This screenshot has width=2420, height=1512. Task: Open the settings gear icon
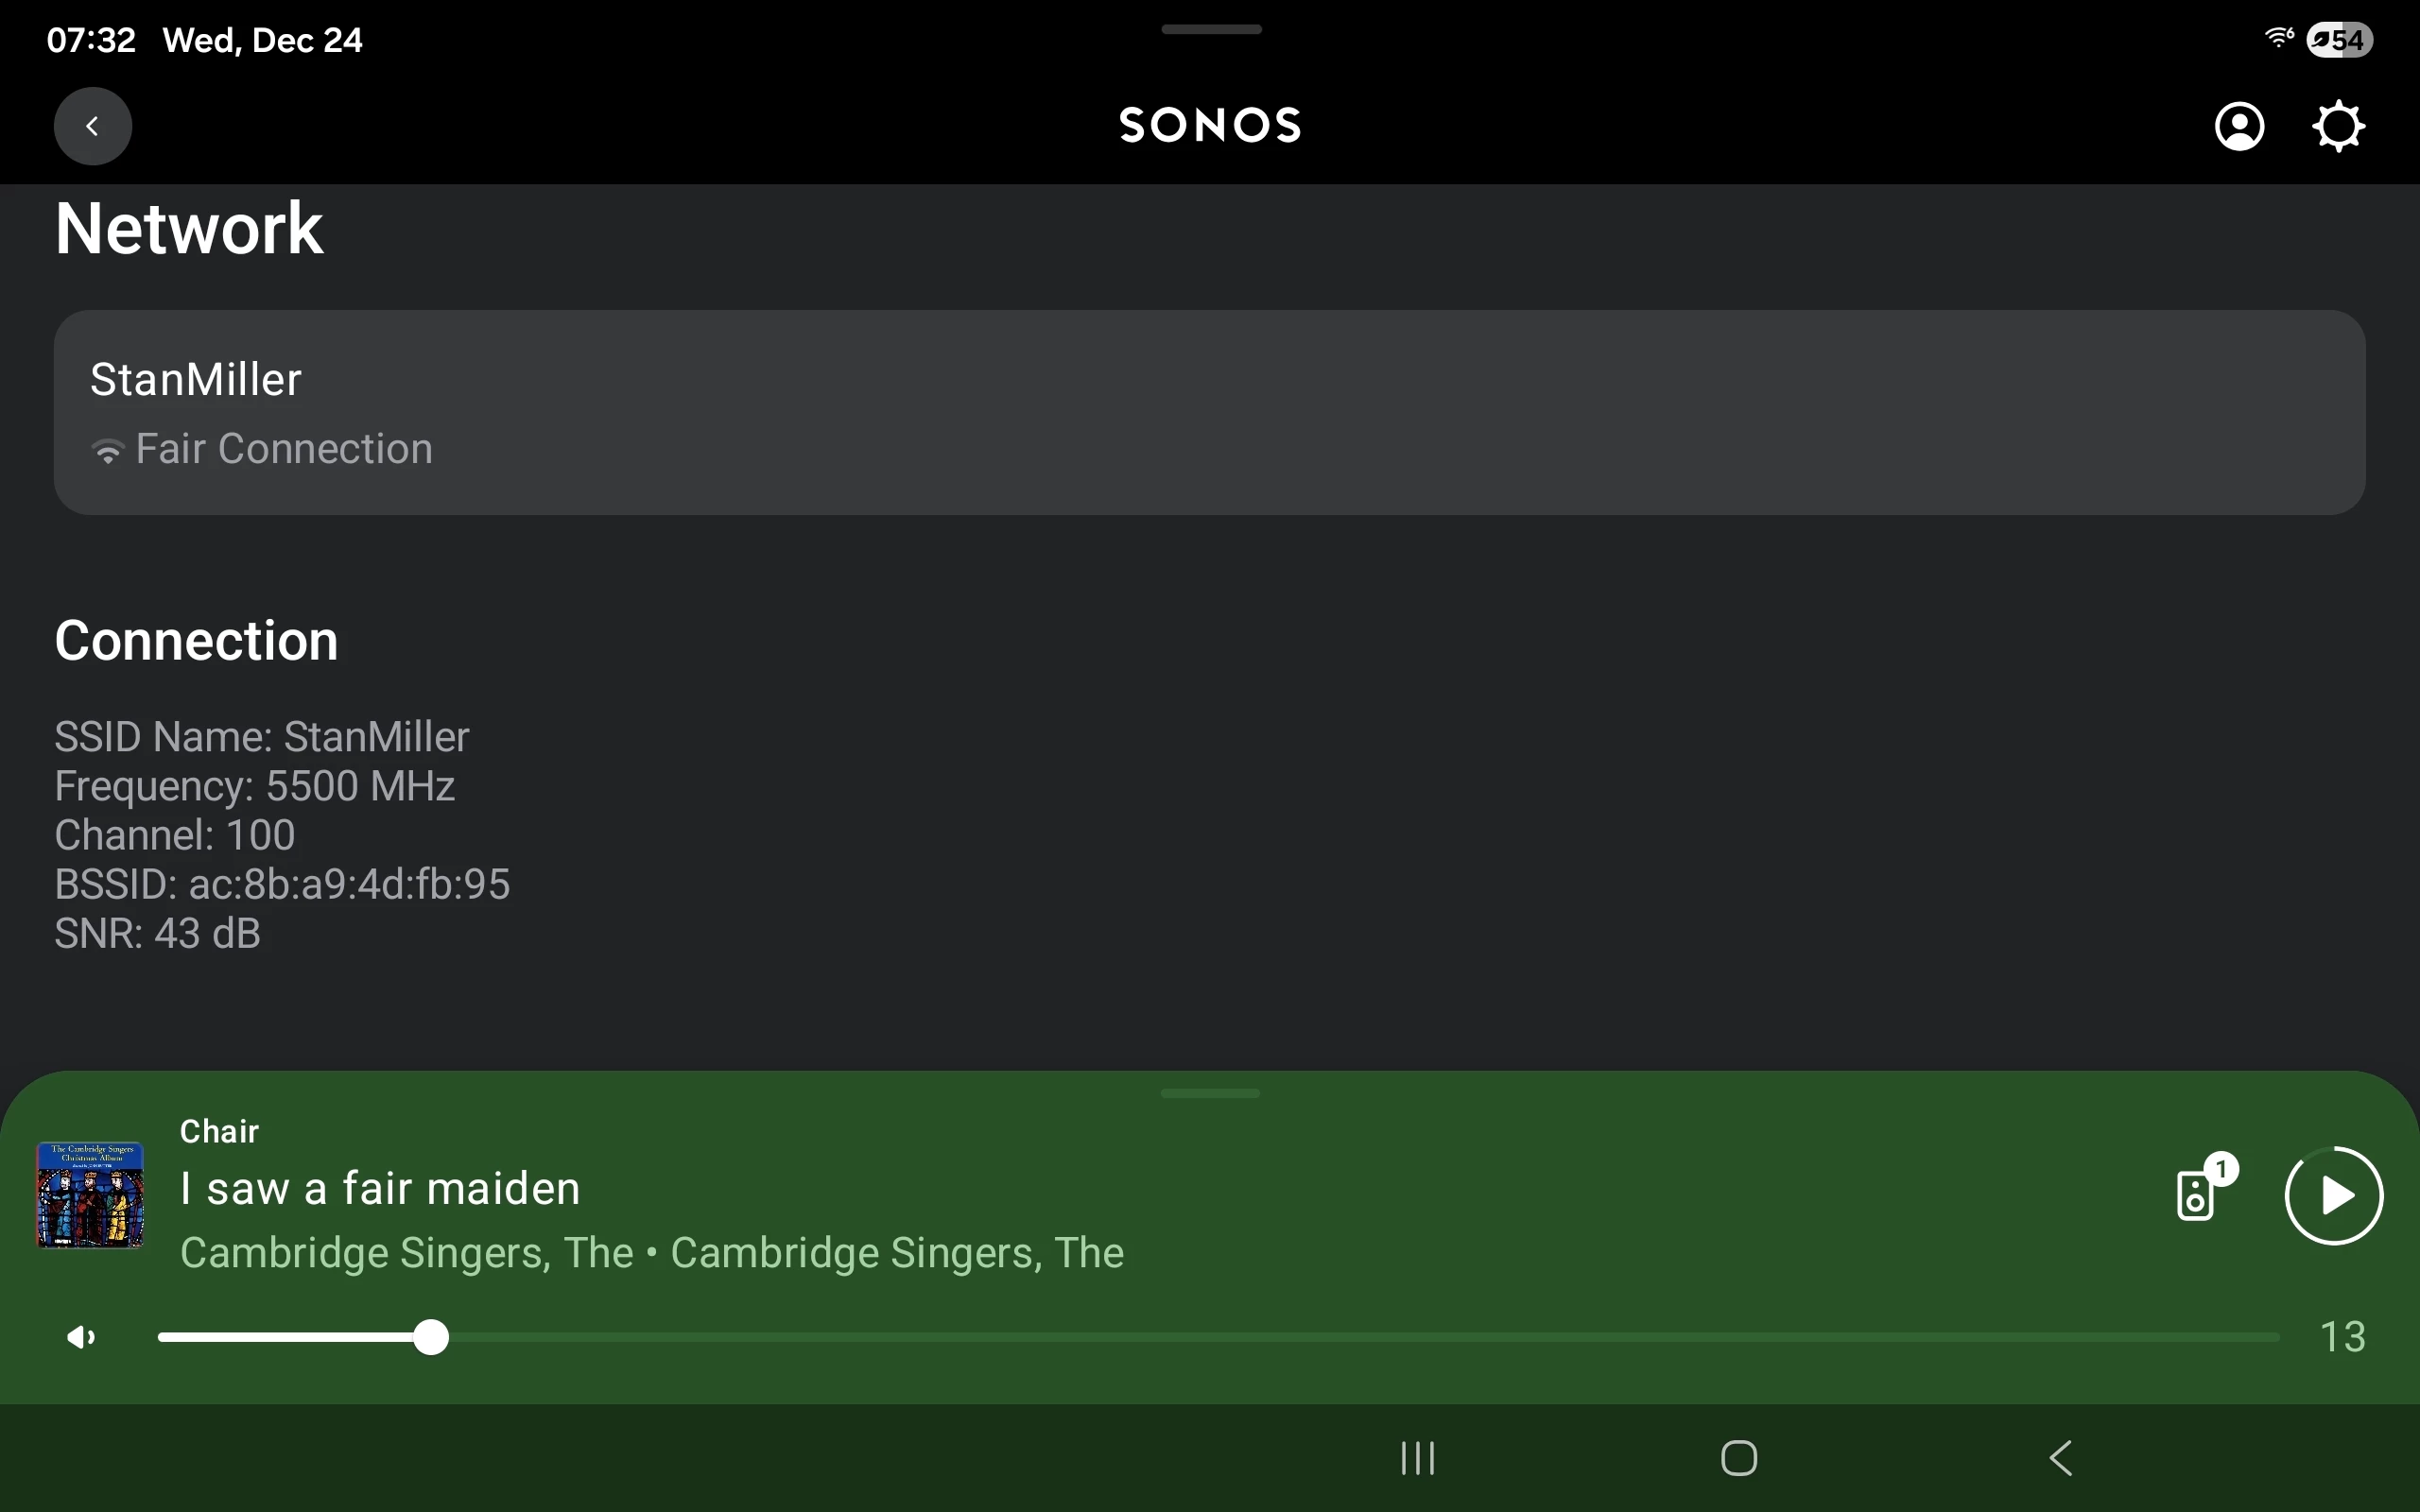(2338, 126)
